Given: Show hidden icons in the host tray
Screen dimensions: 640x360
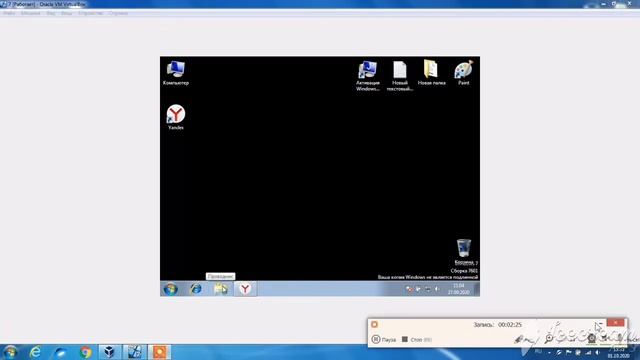Looking at the screenshot, I should click(x=549, y=352).
